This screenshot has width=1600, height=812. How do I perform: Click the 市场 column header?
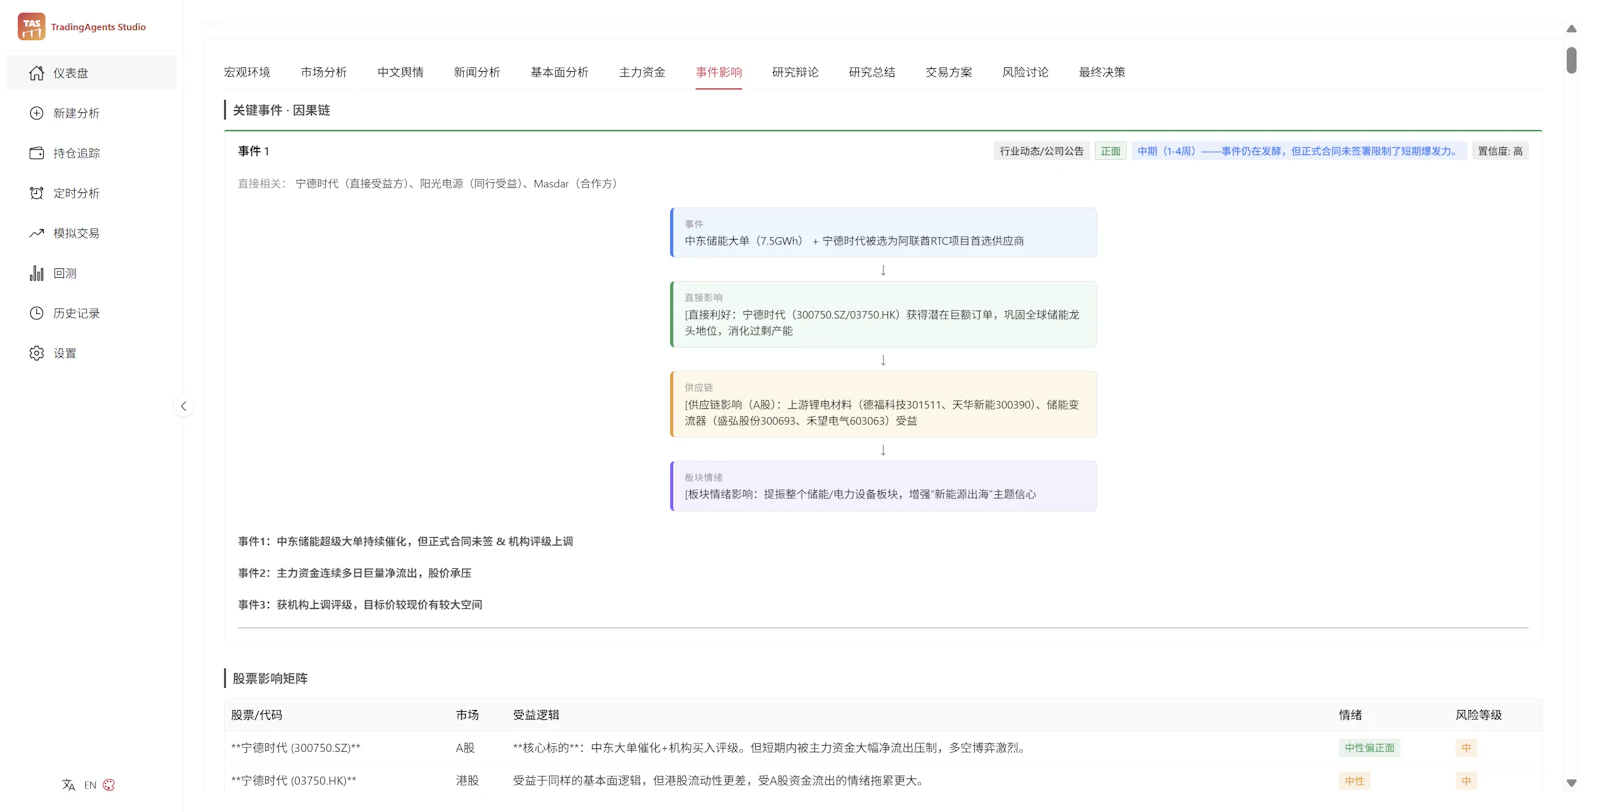(467, 715)
